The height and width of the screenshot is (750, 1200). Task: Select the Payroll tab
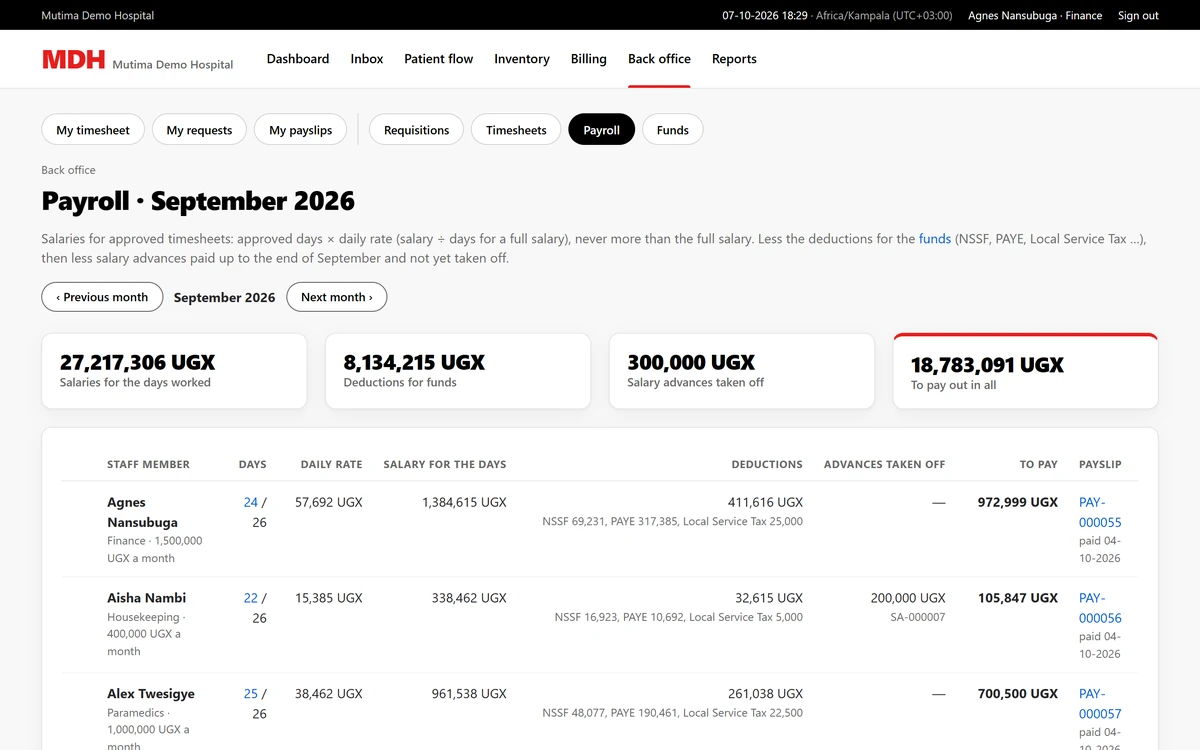point(602,130)
